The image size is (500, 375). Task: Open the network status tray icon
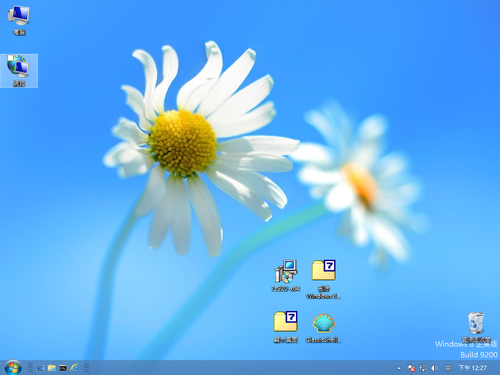coord(423,368)
